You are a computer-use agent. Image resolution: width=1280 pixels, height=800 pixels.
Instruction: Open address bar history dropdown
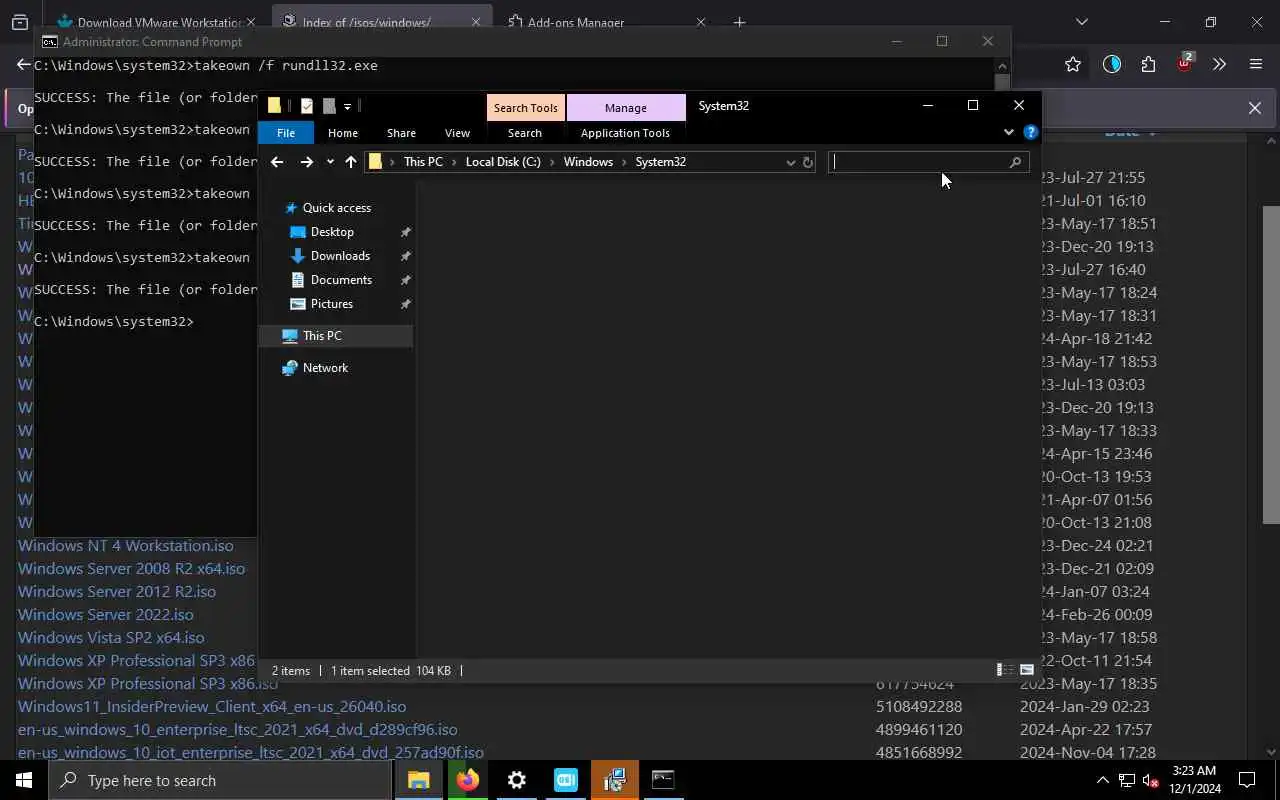[790, 162]
